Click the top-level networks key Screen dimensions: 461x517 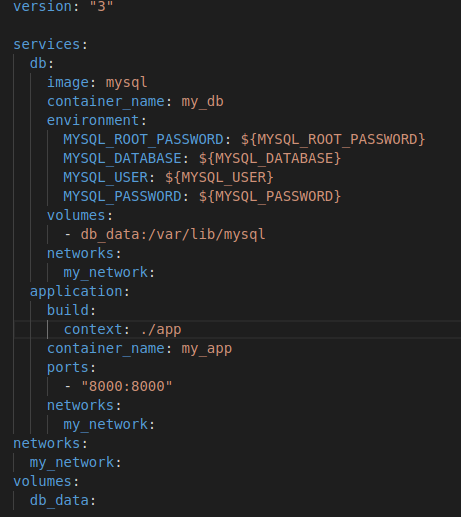tap(46, 443)
